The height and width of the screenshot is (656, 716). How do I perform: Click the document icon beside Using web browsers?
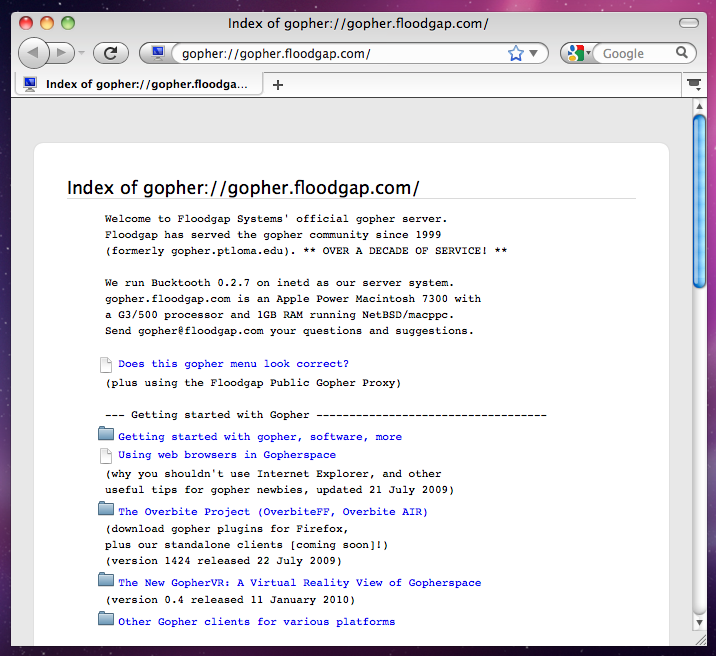[107, 455]
